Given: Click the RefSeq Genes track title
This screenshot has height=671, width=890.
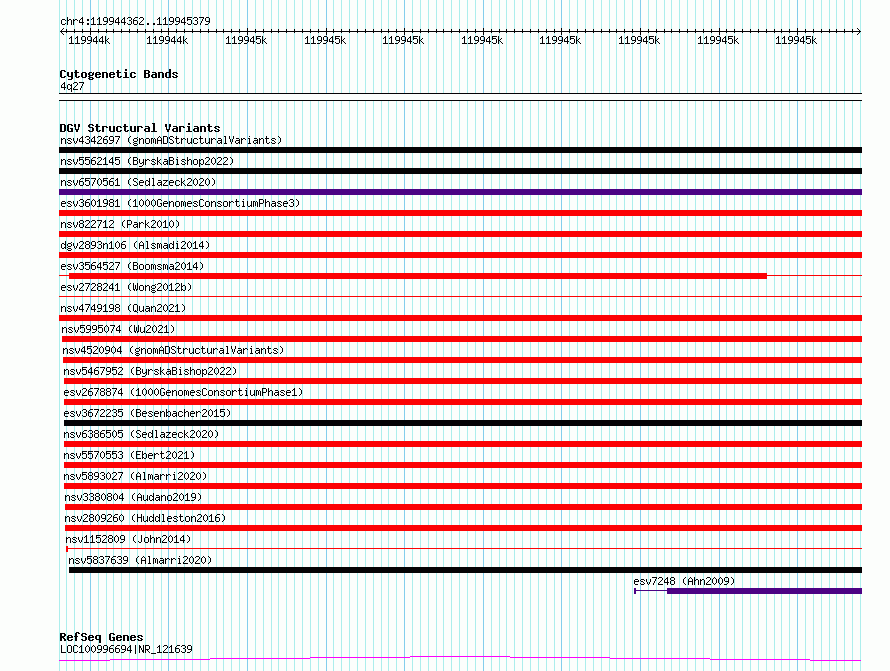Looking at the screenshot, I should 101,637.
